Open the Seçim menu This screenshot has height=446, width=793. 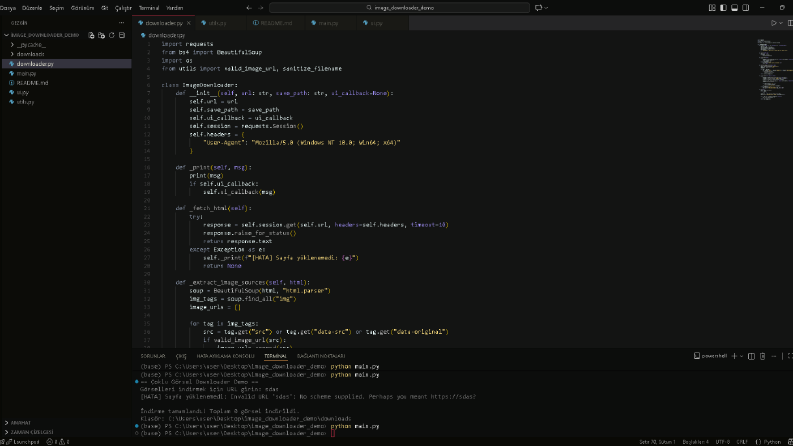57,8
